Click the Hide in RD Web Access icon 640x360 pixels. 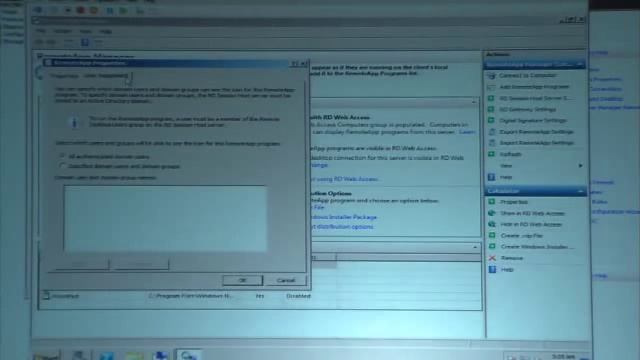click(x=492, y=224)
